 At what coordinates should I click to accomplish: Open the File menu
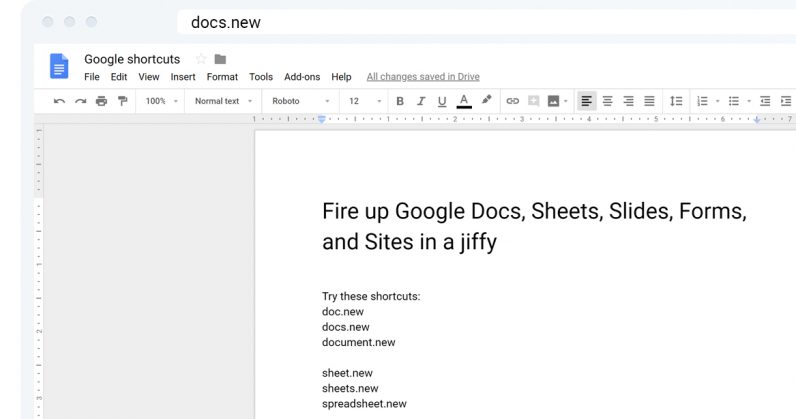click(92, 77)
